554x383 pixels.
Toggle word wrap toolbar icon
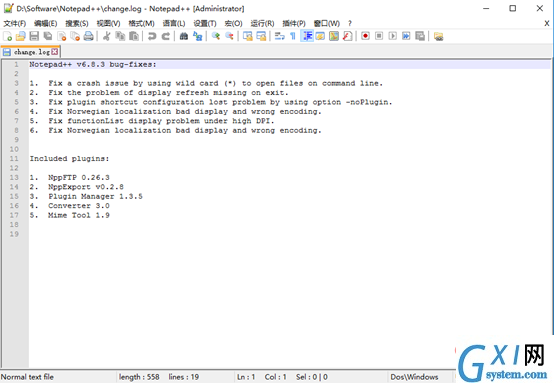pos(279,36)
